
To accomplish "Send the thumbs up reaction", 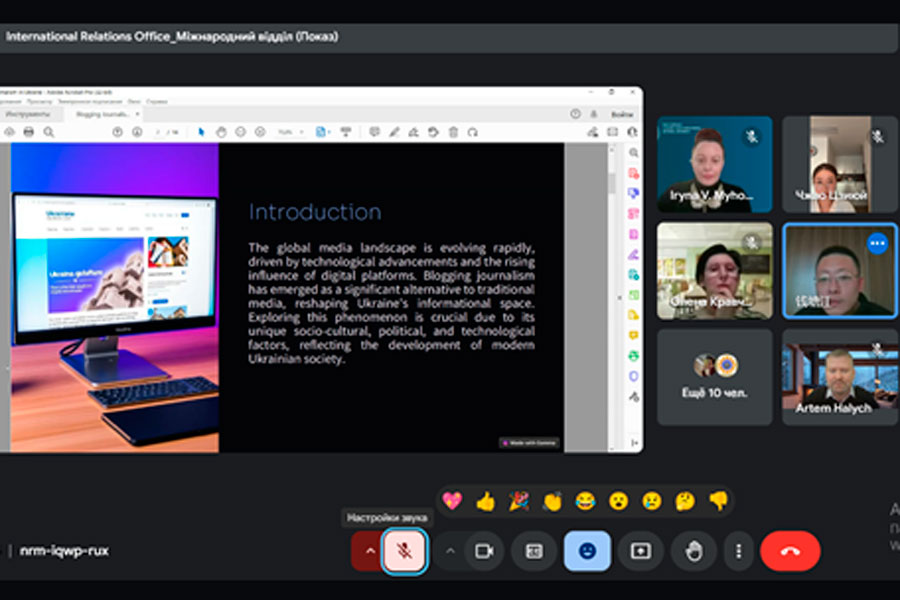I will click(486, 501).
